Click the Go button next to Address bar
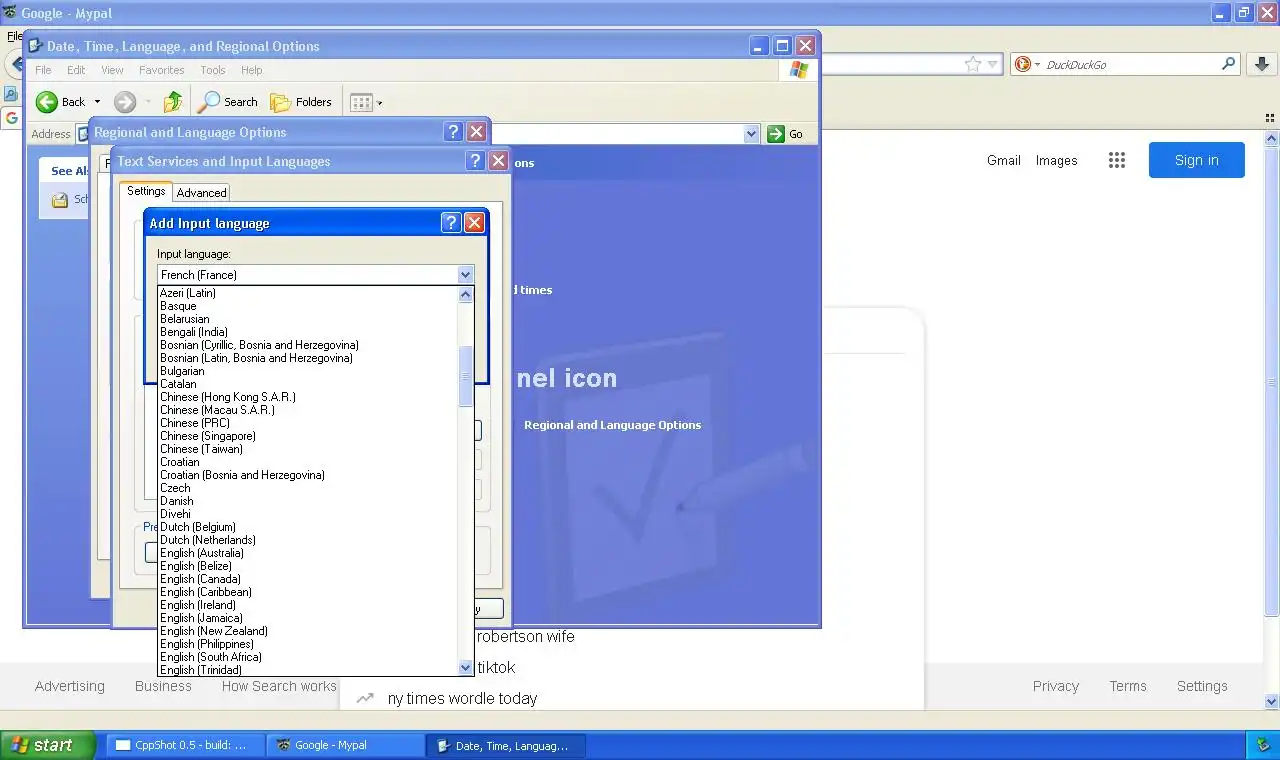 [x=785, y=134]
